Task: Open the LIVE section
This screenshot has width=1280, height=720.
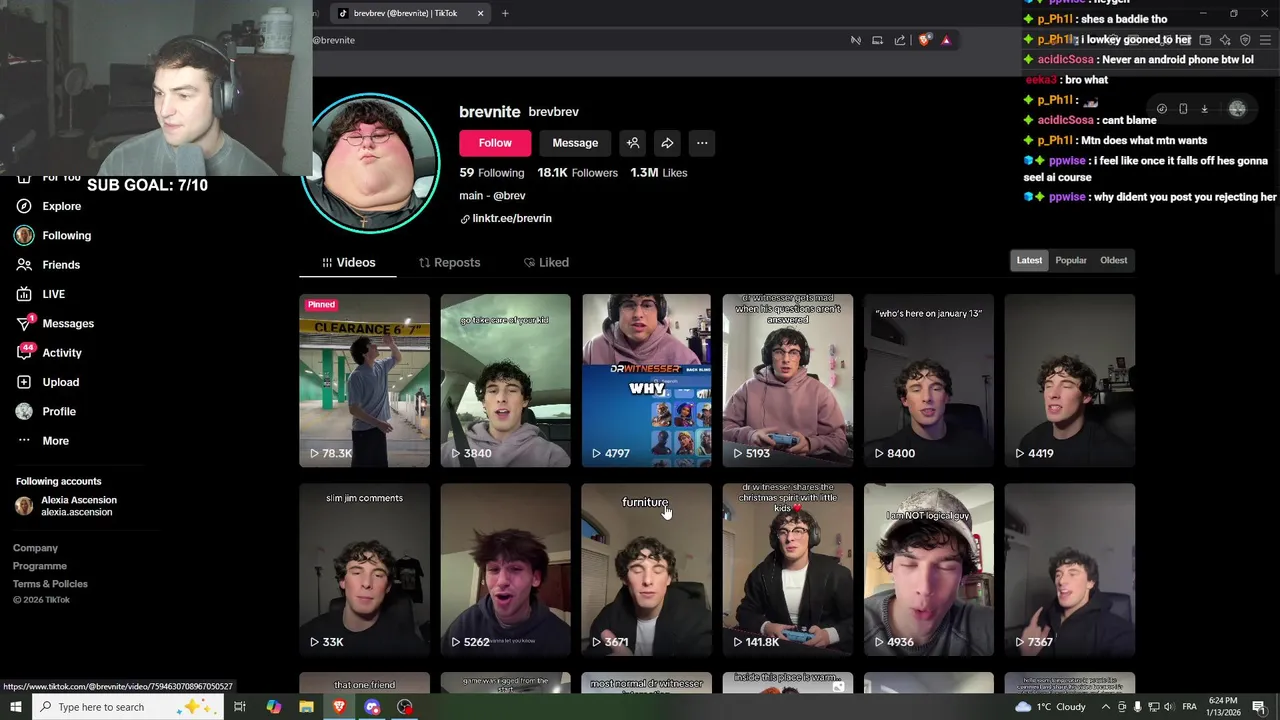Action: coord(41,294)
